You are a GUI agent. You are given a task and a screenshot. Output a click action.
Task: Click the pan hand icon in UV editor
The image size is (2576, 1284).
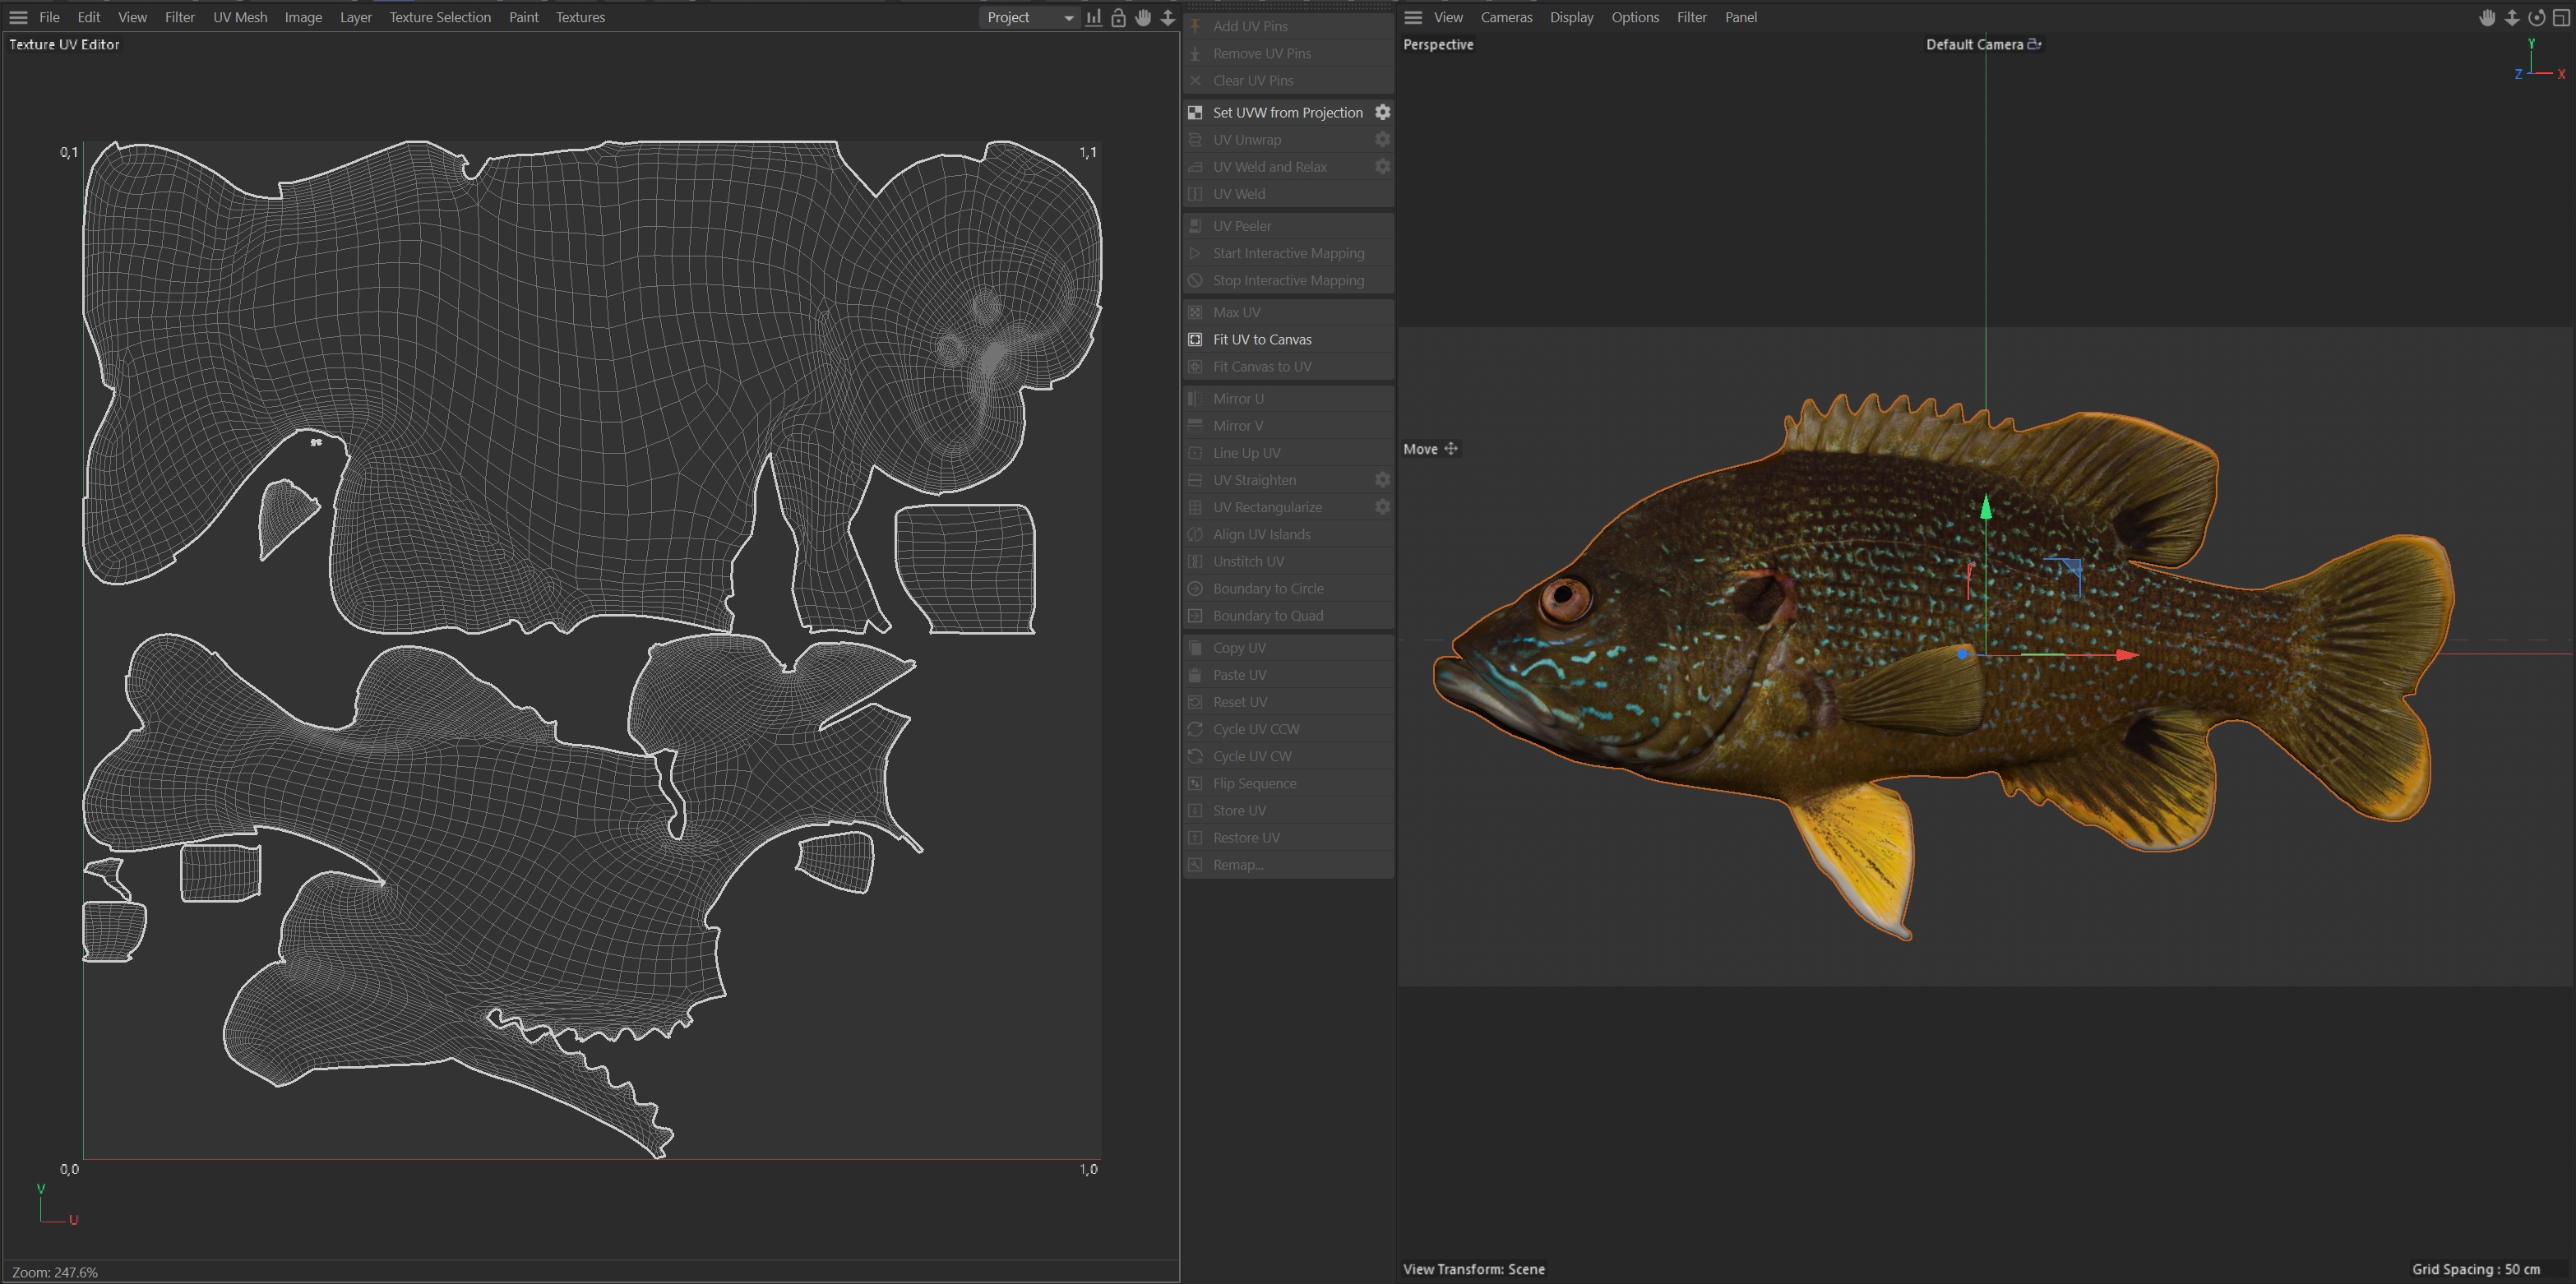(x=1143, y=18)
